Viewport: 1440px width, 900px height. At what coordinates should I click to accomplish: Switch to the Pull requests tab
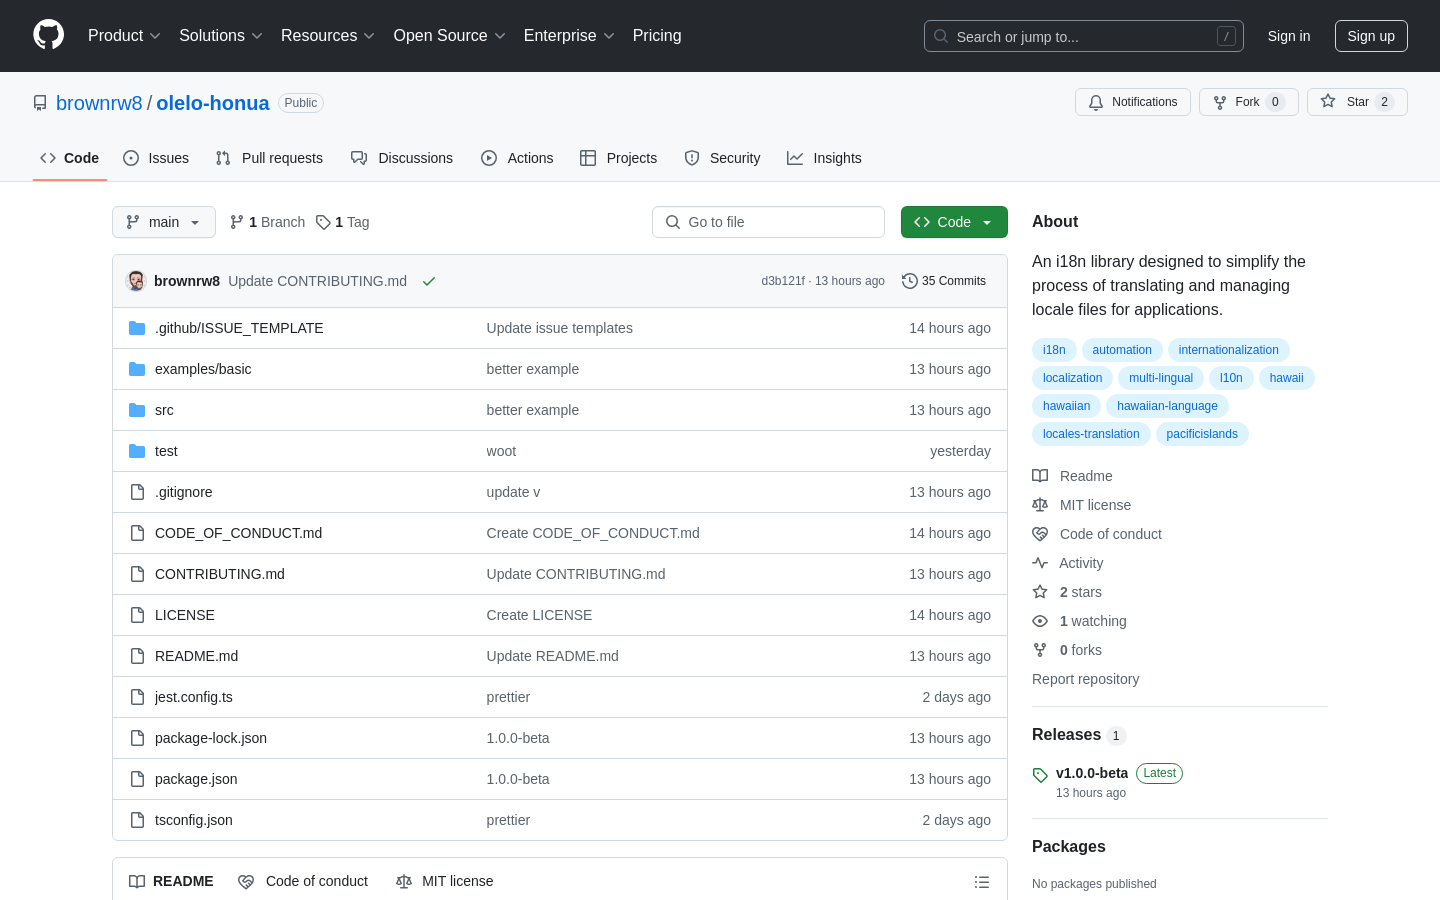[269, 158]
